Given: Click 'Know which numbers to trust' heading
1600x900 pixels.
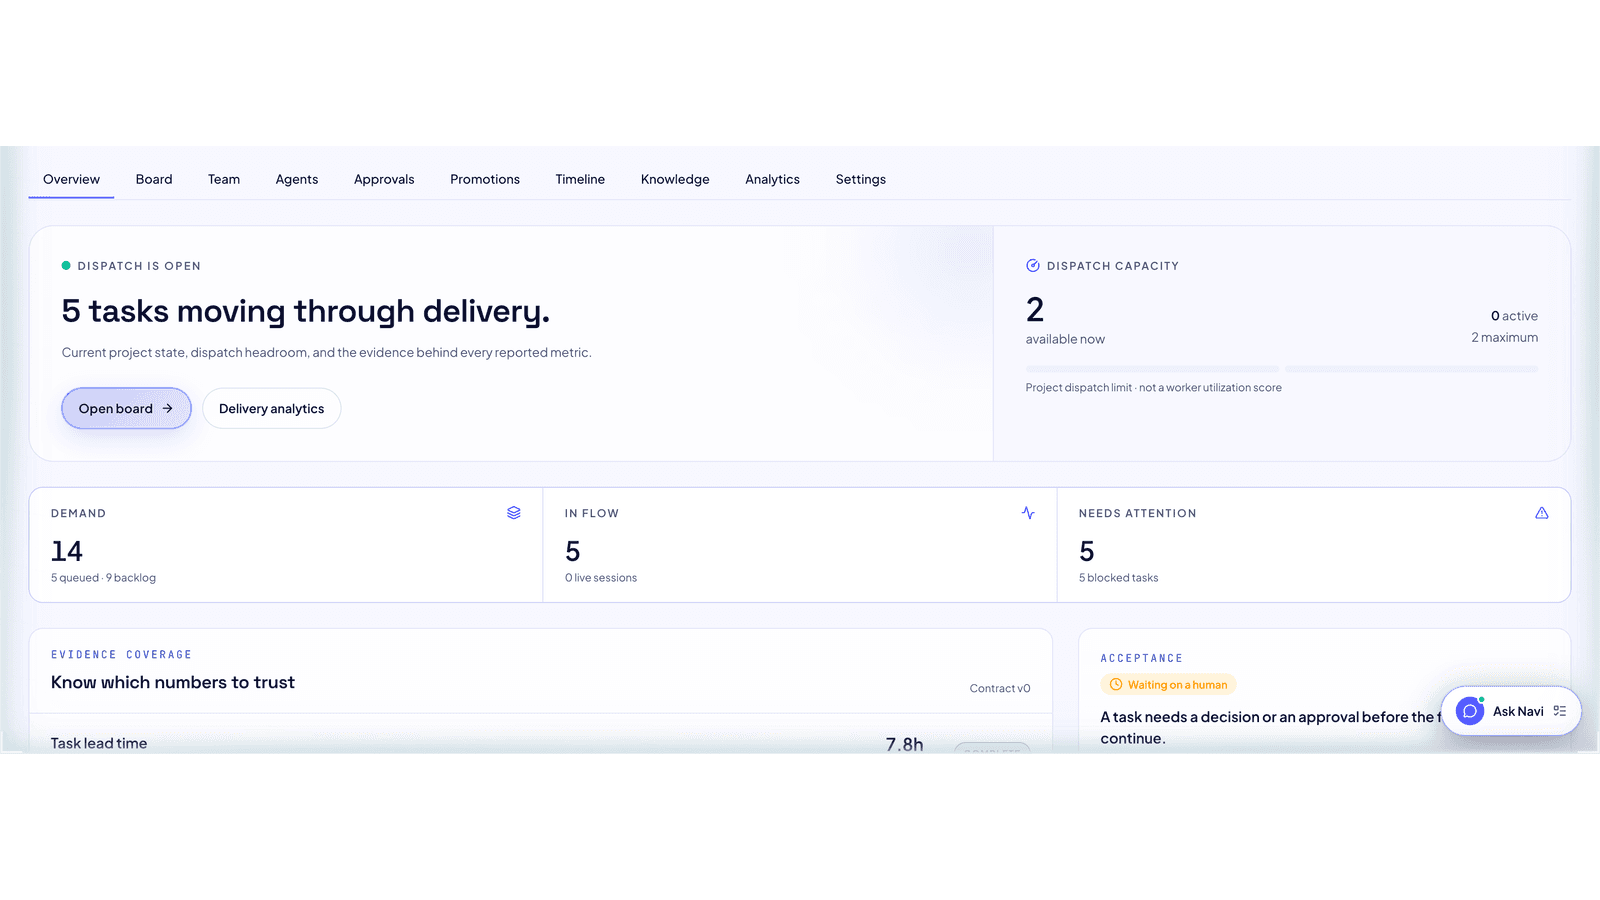Looking at the screenshot, I should tap(173, 682).
